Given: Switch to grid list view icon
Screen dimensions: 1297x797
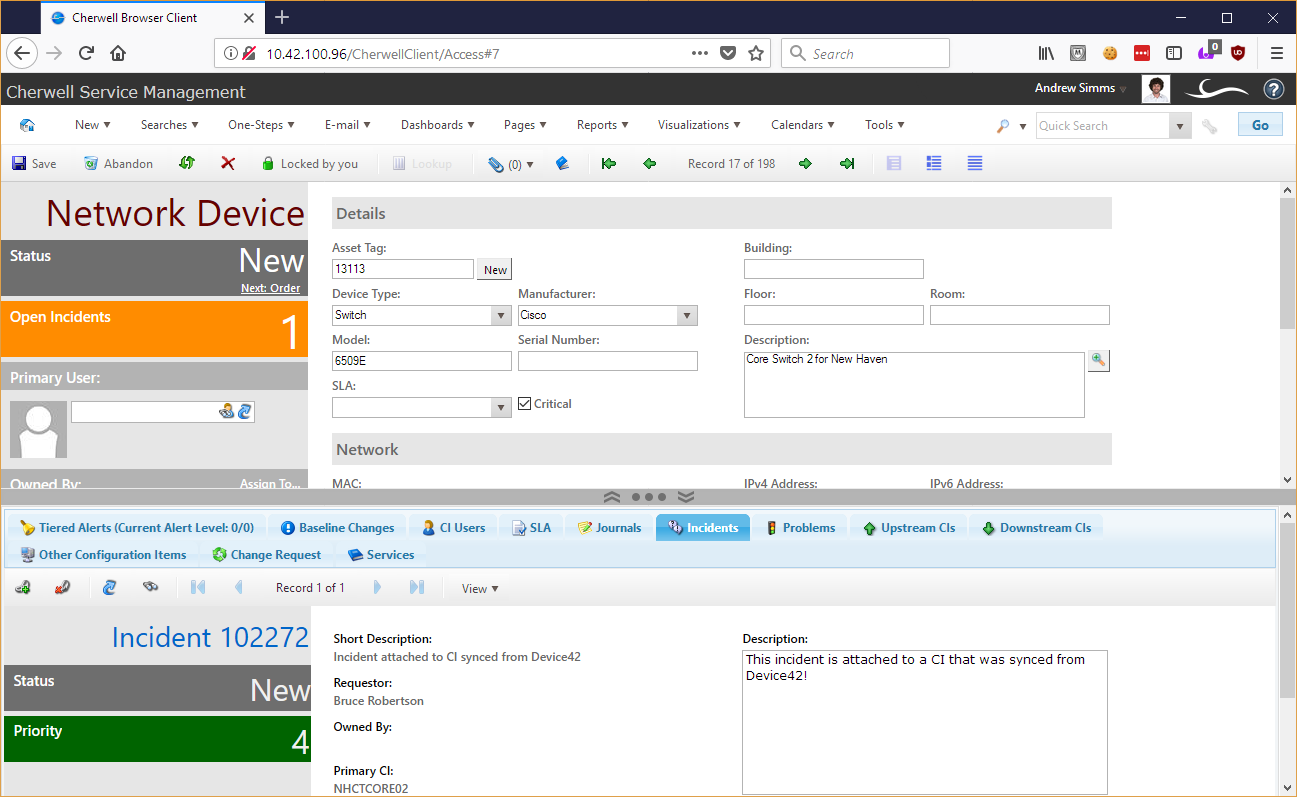Looking at the screenshot, I should pos(975,163).
